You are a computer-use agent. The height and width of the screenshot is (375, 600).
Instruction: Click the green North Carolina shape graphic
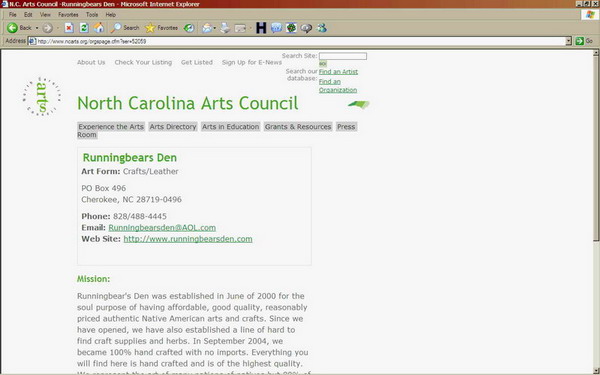tap(359, 104)
